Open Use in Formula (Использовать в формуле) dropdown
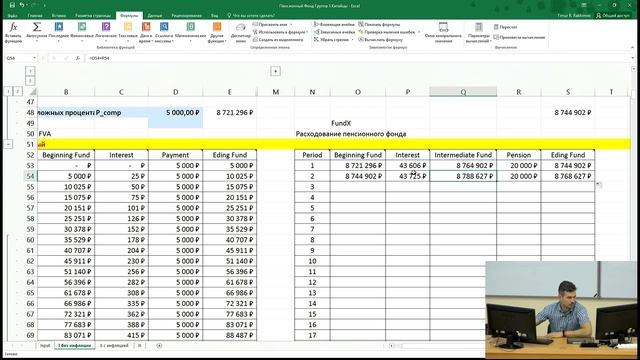 280,32
